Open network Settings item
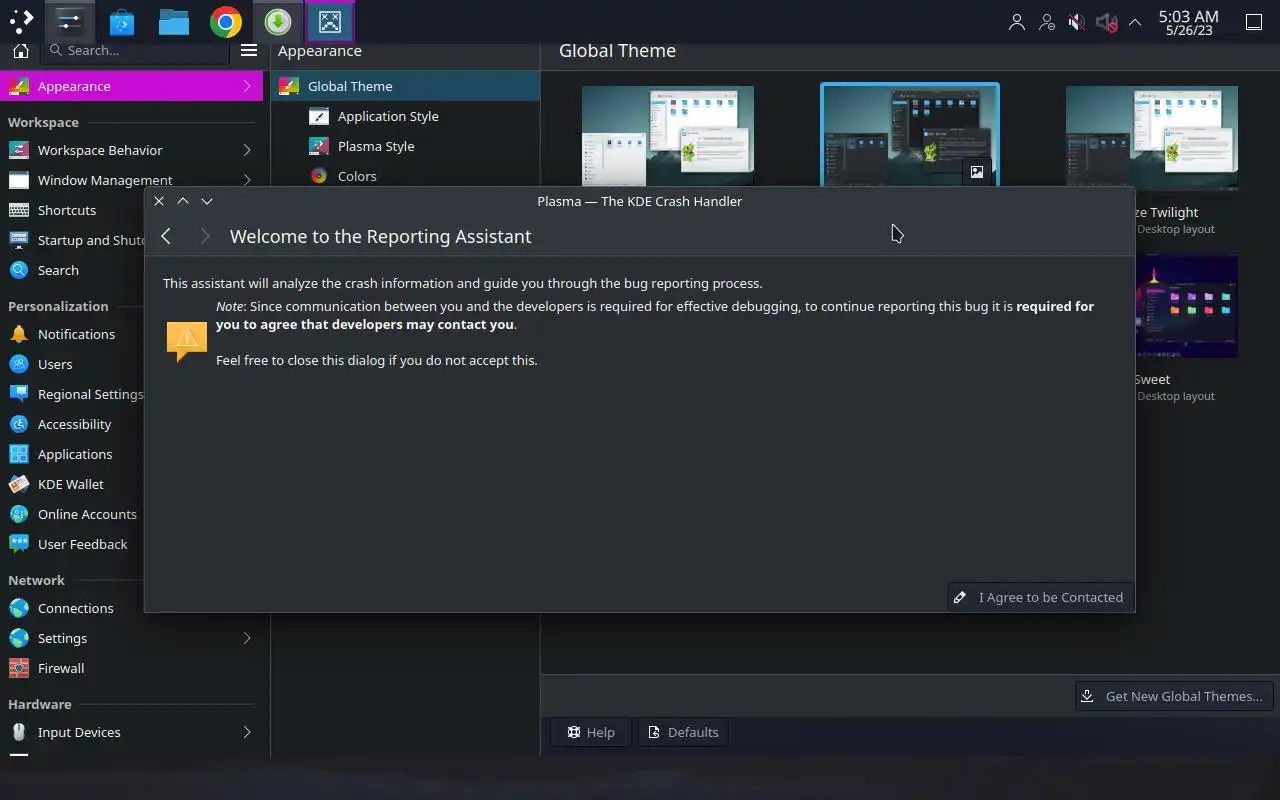Image resolution: width=1280 pixels, height=800 pixels. 131,638
